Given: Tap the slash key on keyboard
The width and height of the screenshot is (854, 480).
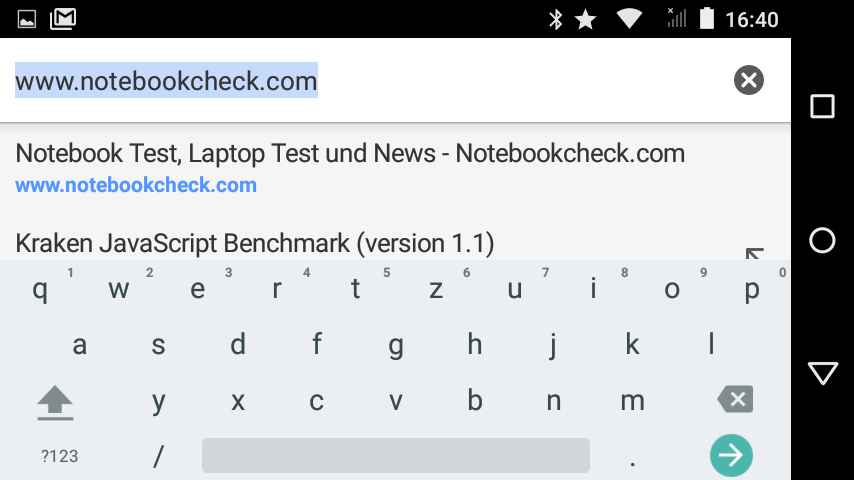Looking at the screenshot, I should click(x=158, y=456).
